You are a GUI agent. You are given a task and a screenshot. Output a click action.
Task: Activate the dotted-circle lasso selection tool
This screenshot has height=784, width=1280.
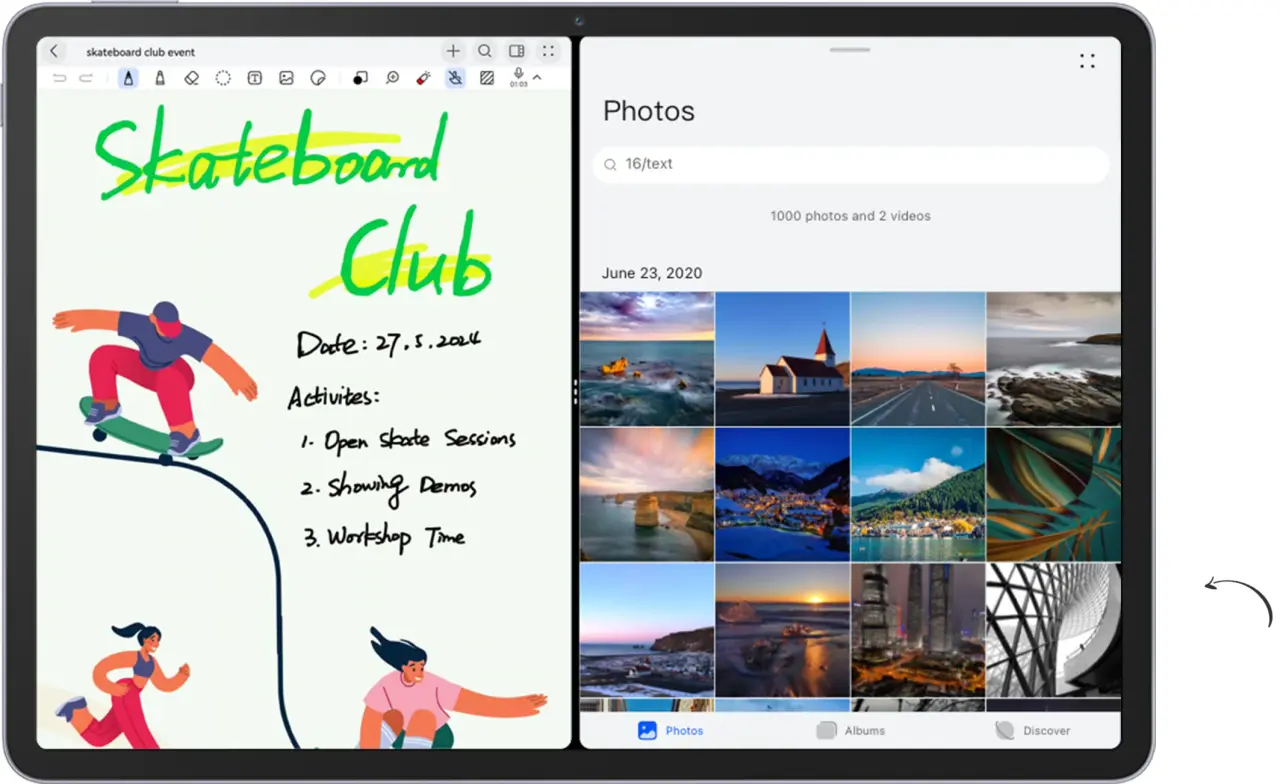(223, 78)
